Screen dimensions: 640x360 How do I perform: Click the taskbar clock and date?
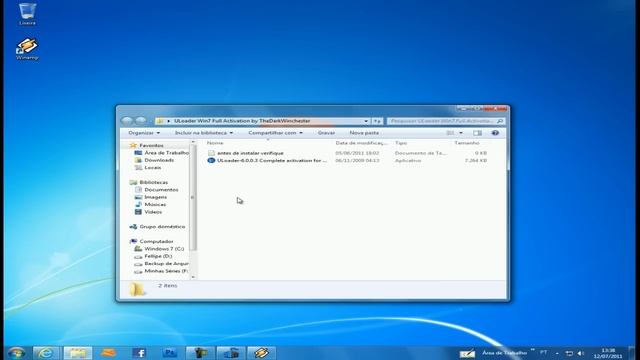pyautogui.click(x=608, y=353)
